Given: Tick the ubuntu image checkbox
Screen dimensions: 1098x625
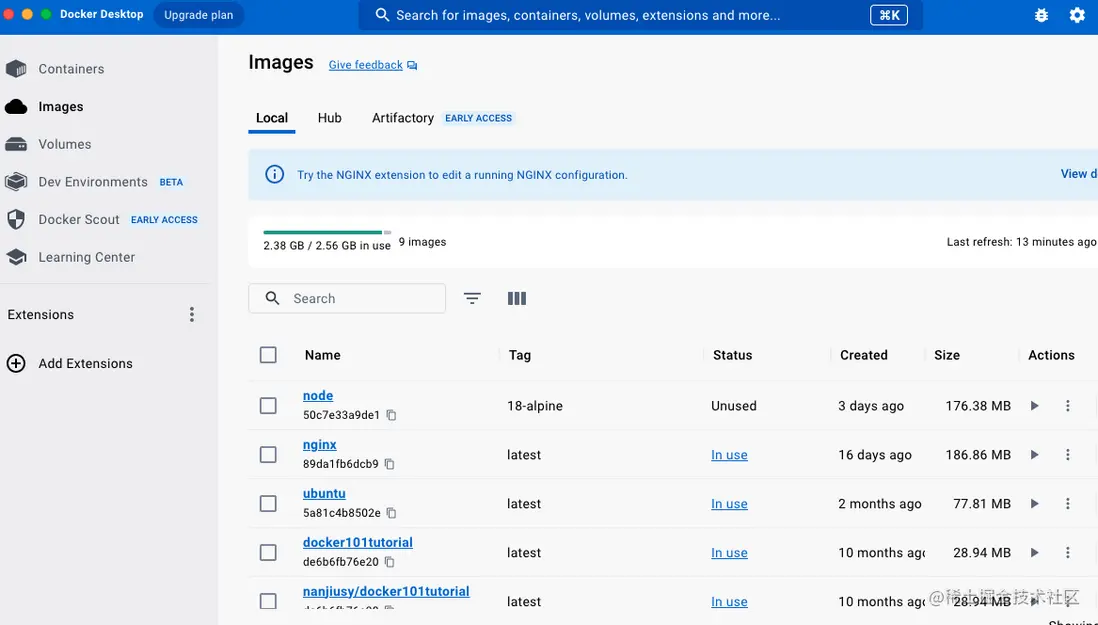Looking at the screenshot, I should (268, 504).
